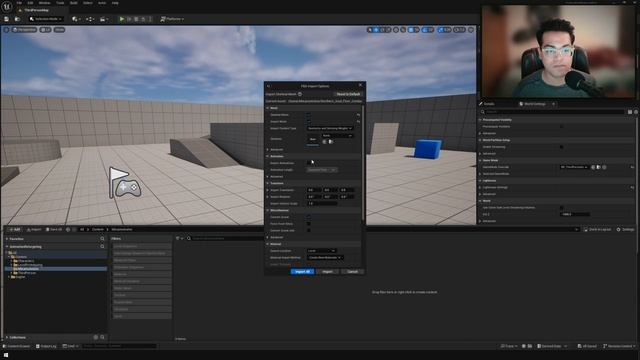Open the Animation Length dropdown

322,170
